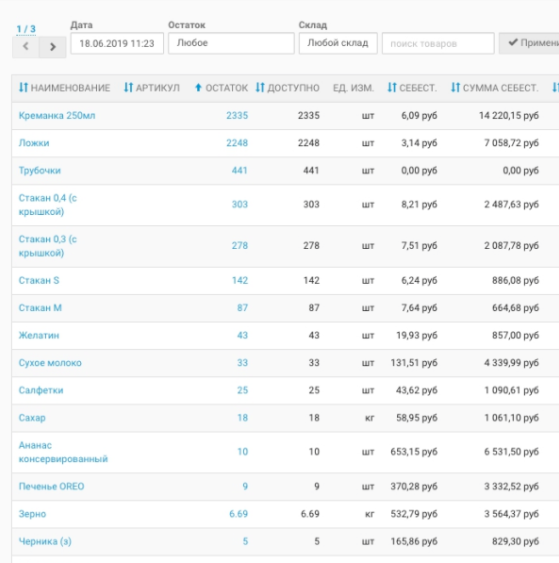Toggle Остаток sort arrow
The height and width of the screenshot is (563, 559).
(198, 87)
